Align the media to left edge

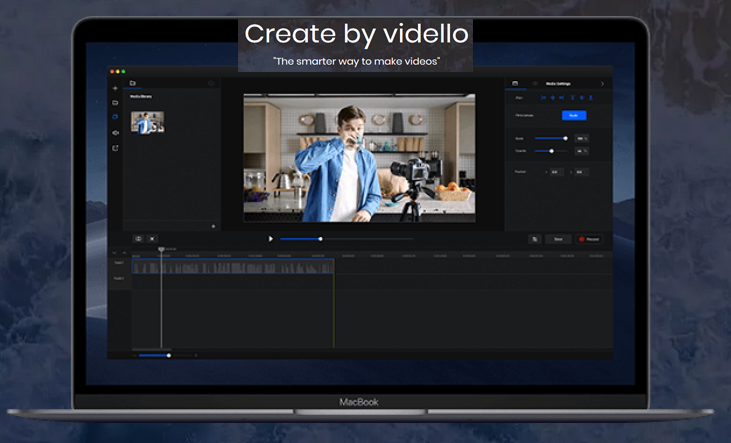coord(543,98)
